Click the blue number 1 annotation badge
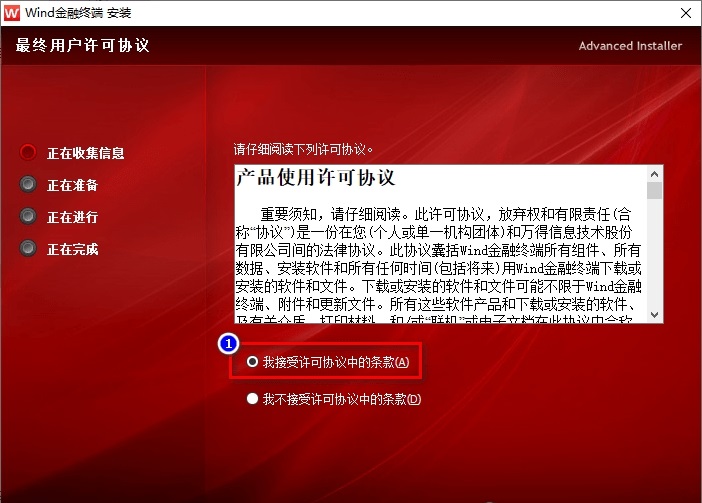Screen dimensions: 702x503 click(228, 343)
